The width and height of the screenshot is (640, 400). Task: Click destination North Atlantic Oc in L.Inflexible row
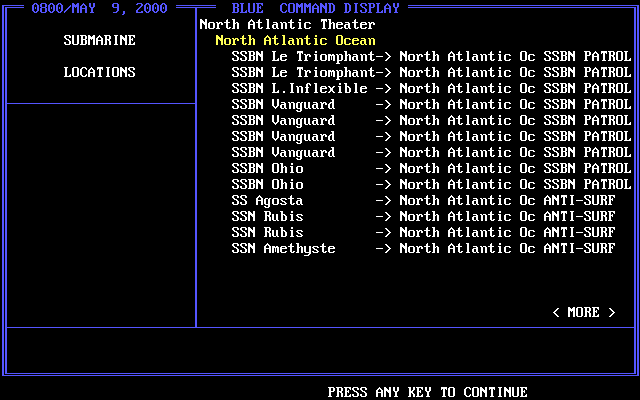tap(467, 89)
